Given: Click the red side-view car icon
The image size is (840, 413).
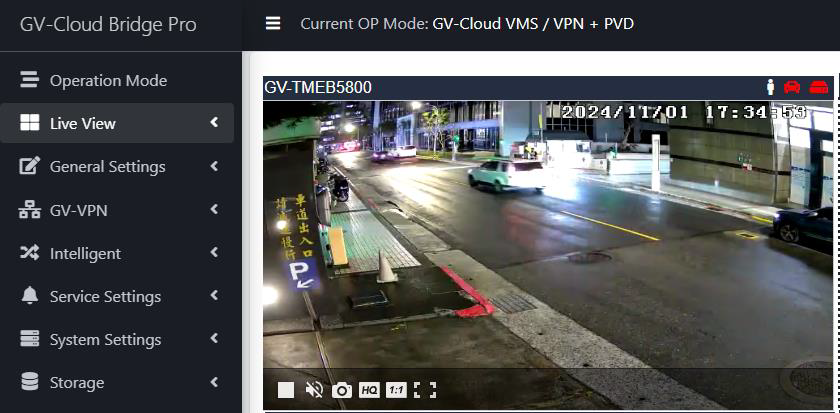Looking at the screenshot, I should [x=819, y=87].
